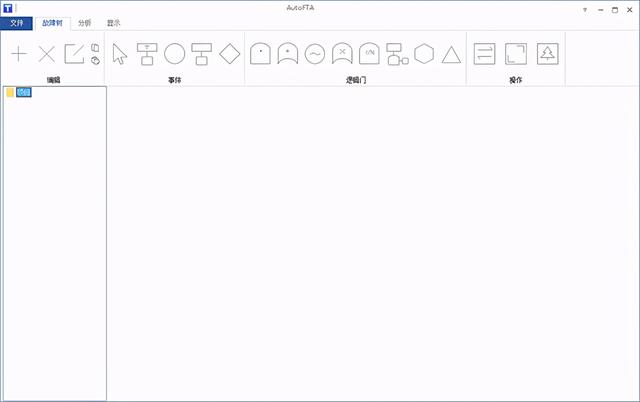
Task: Click the AutoFTA app logo in title bar
Action: [7, 8]
